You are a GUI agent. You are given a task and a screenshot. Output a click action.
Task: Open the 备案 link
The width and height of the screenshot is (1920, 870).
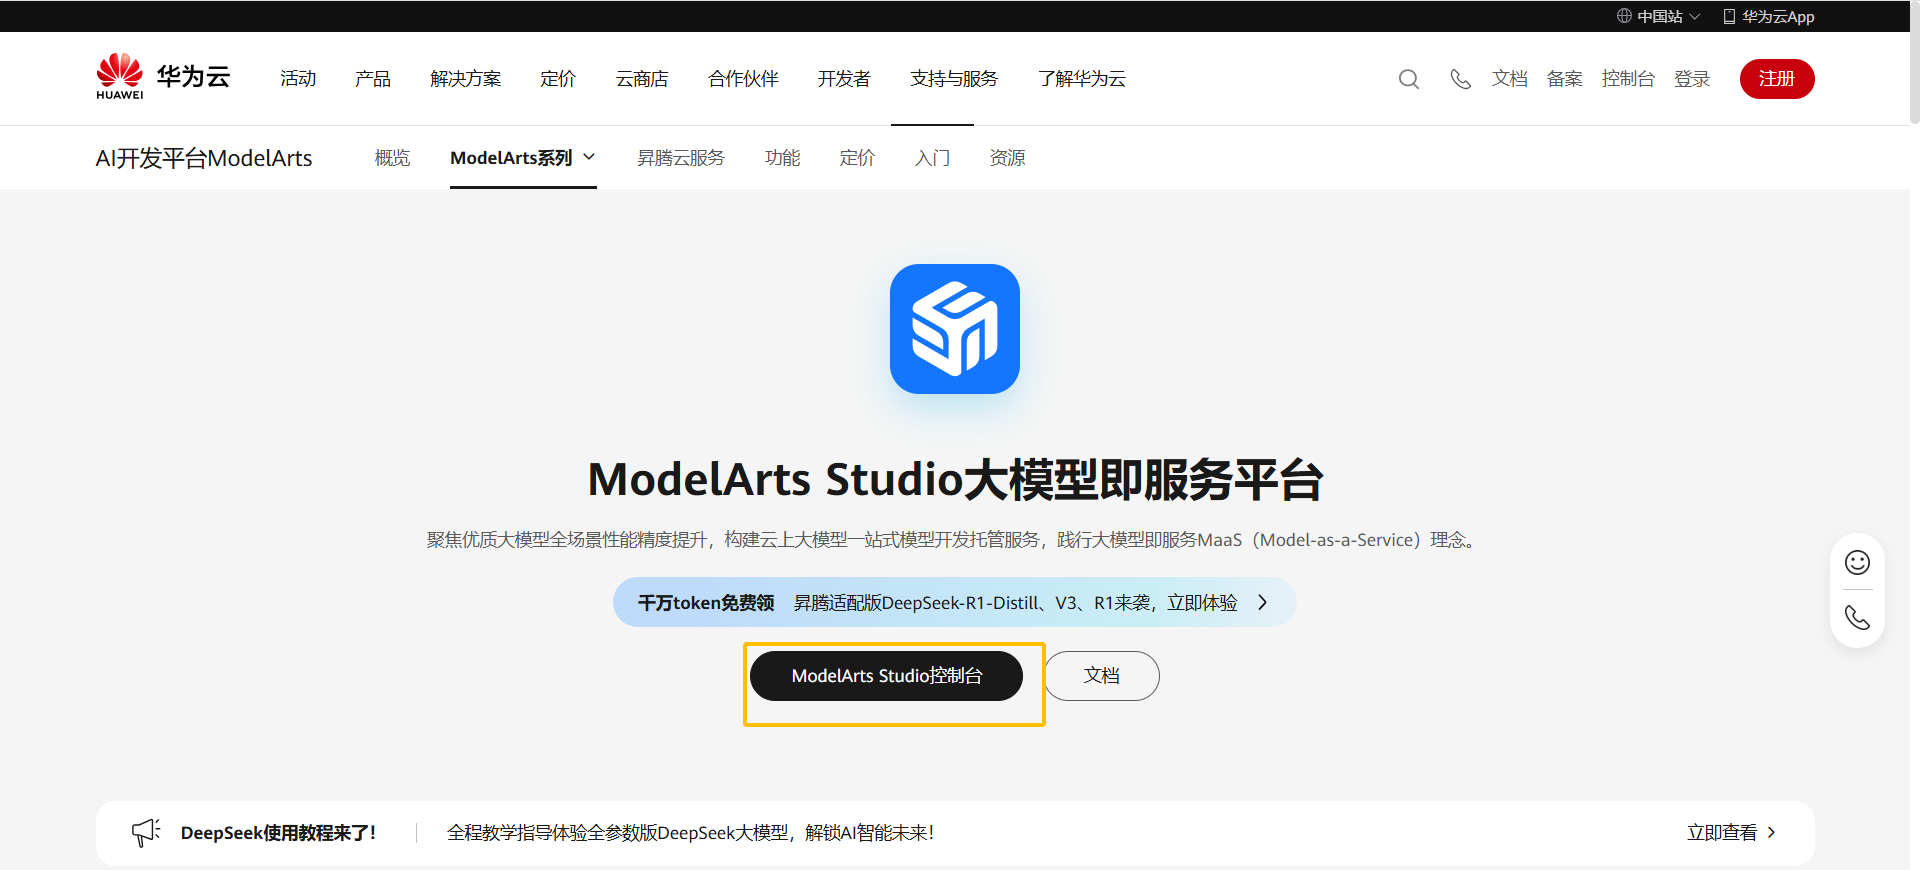pos(1564,79)
